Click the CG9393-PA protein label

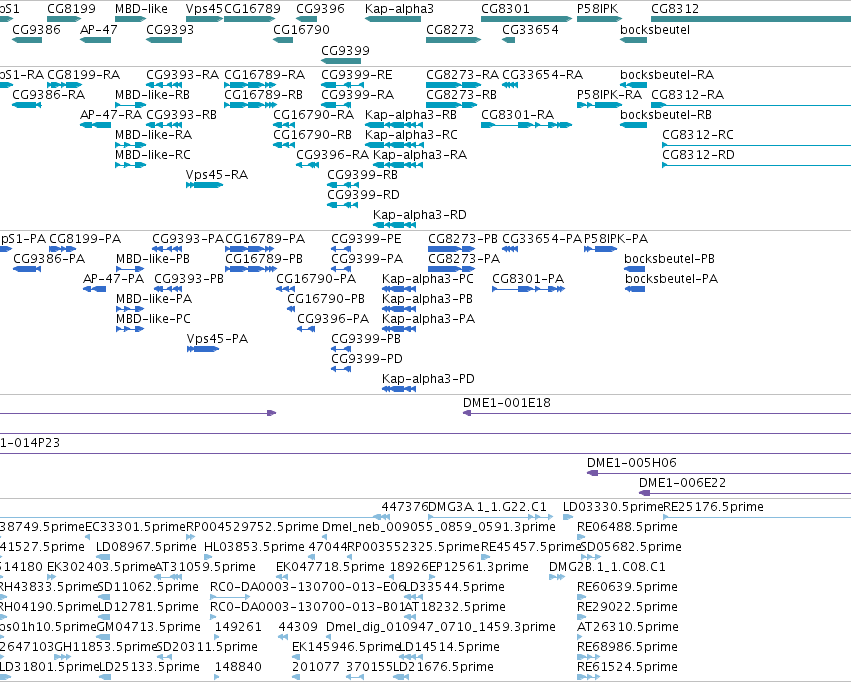[188, 239]
